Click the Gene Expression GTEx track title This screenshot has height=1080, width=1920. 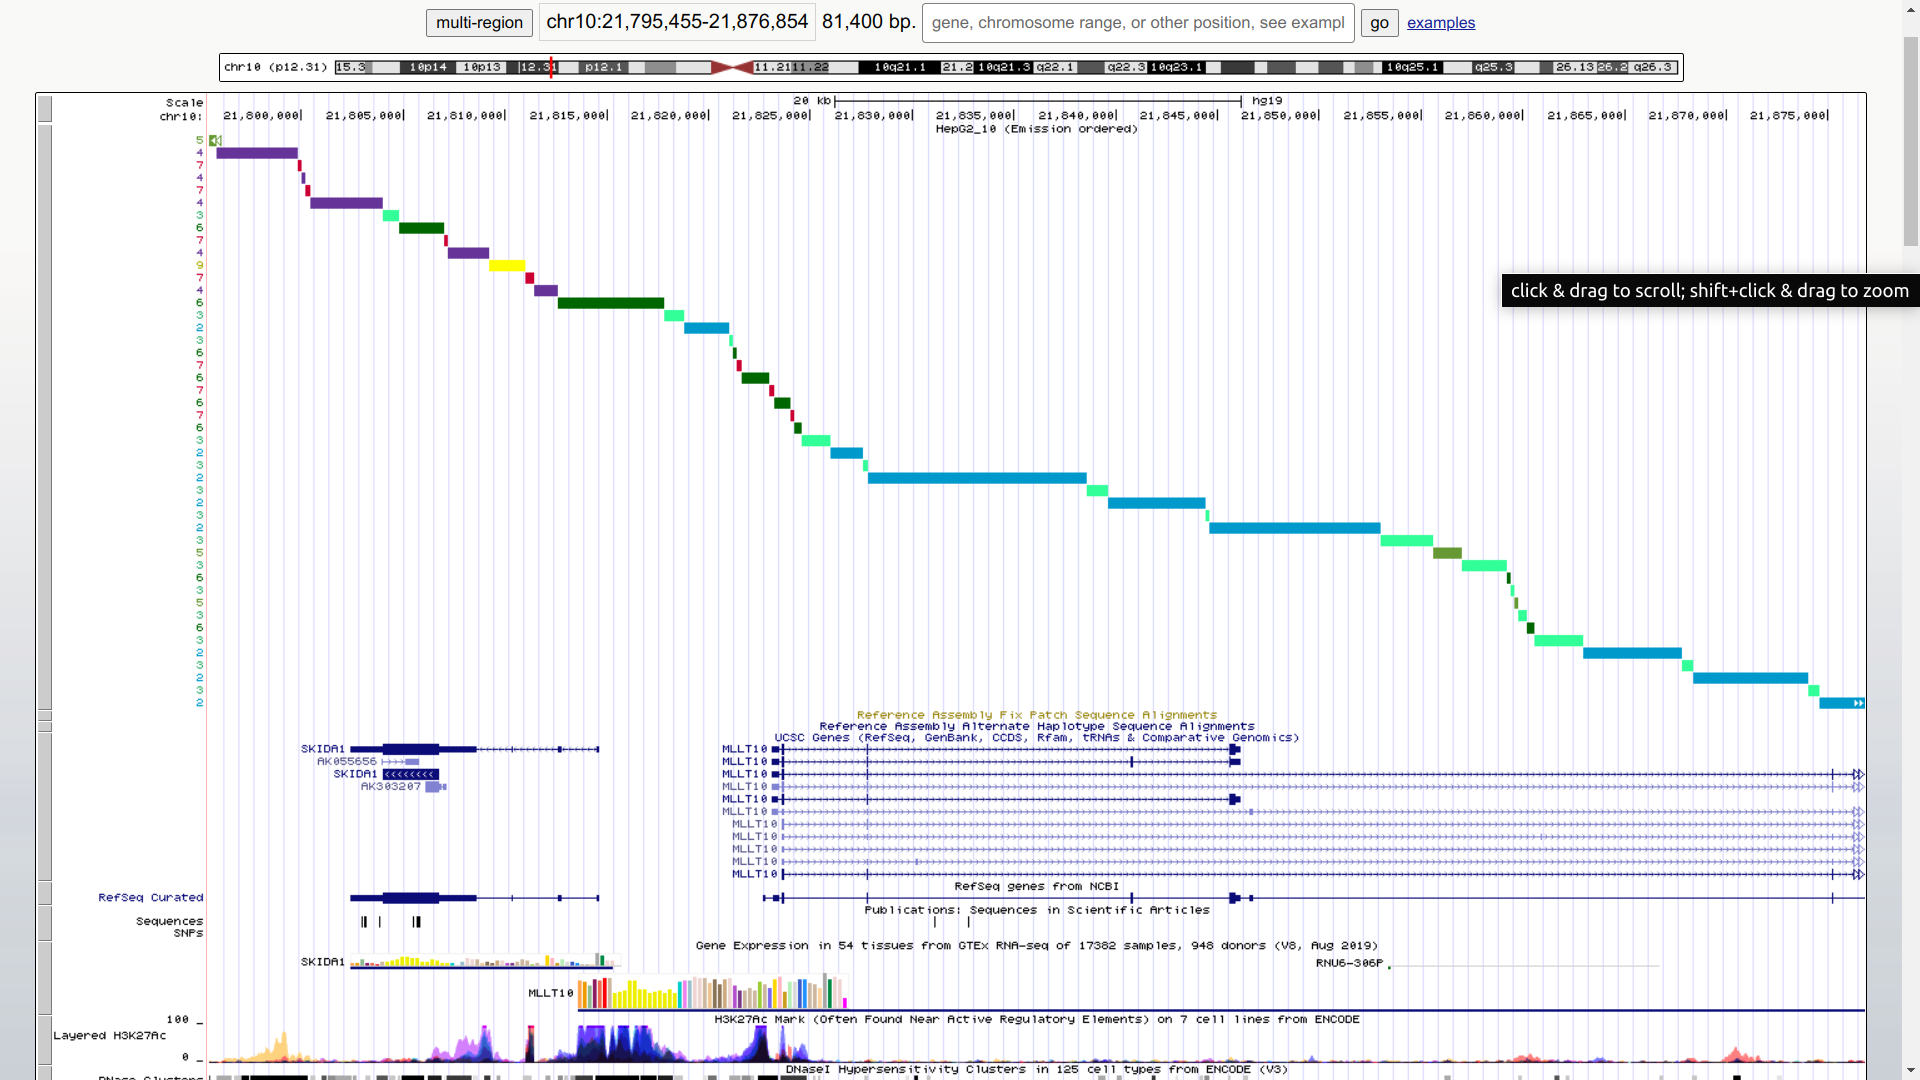[1036, 945]
